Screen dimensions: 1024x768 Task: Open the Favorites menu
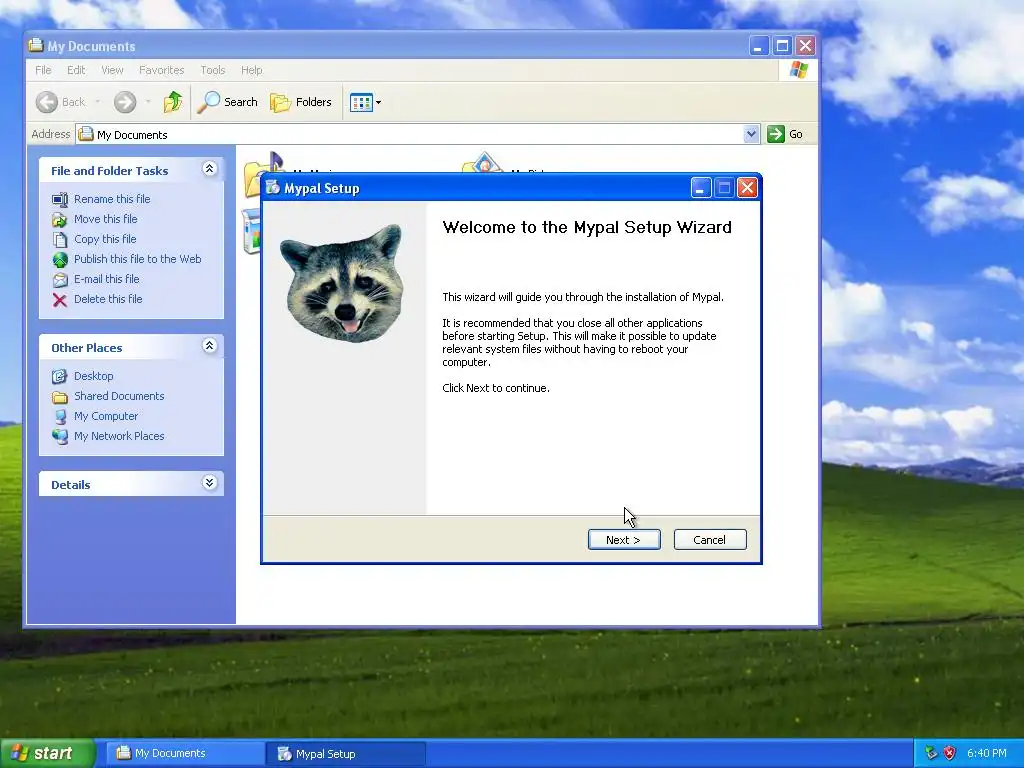click(x=161, y=70)
